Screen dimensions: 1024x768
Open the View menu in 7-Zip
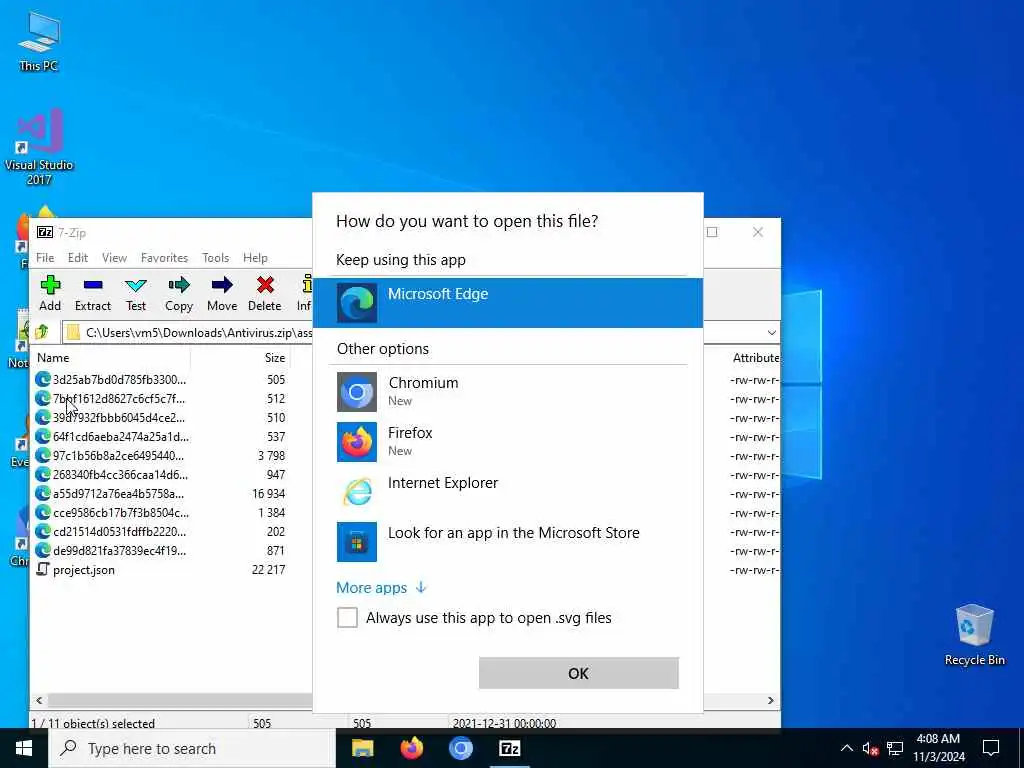click(114, 258)
